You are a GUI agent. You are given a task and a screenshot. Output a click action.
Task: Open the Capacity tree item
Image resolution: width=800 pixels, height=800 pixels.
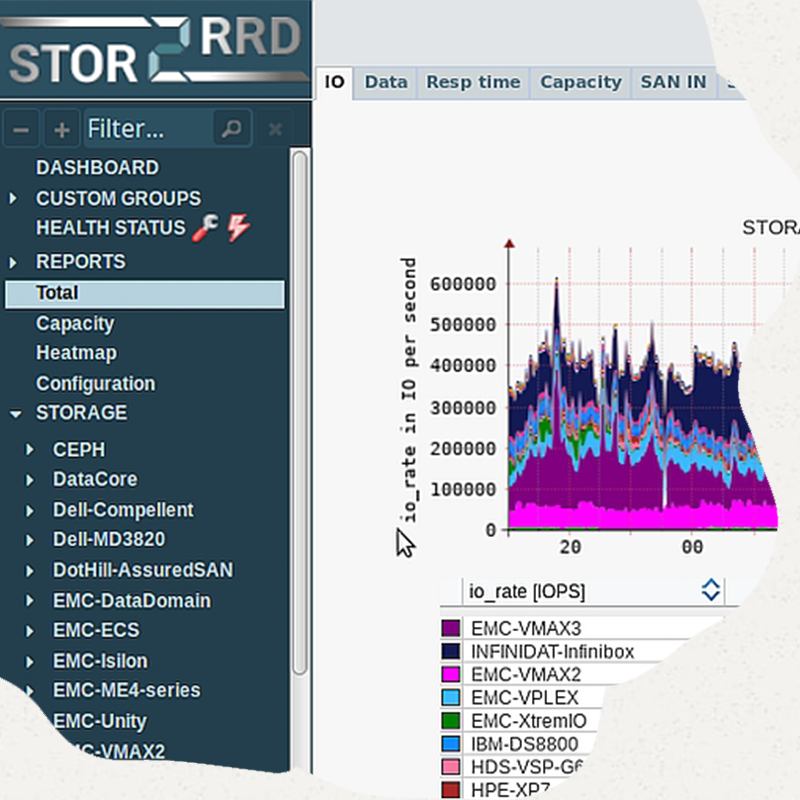point(75,324)
